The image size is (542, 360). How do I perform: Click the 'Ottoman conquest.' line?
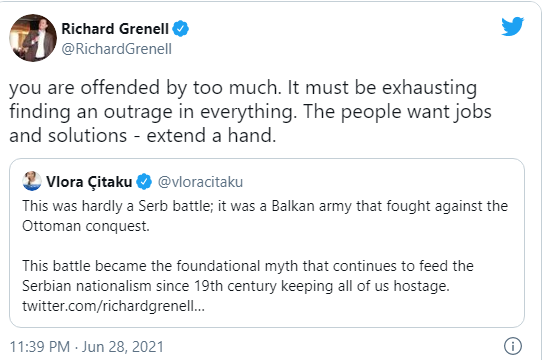click(86, 226)
